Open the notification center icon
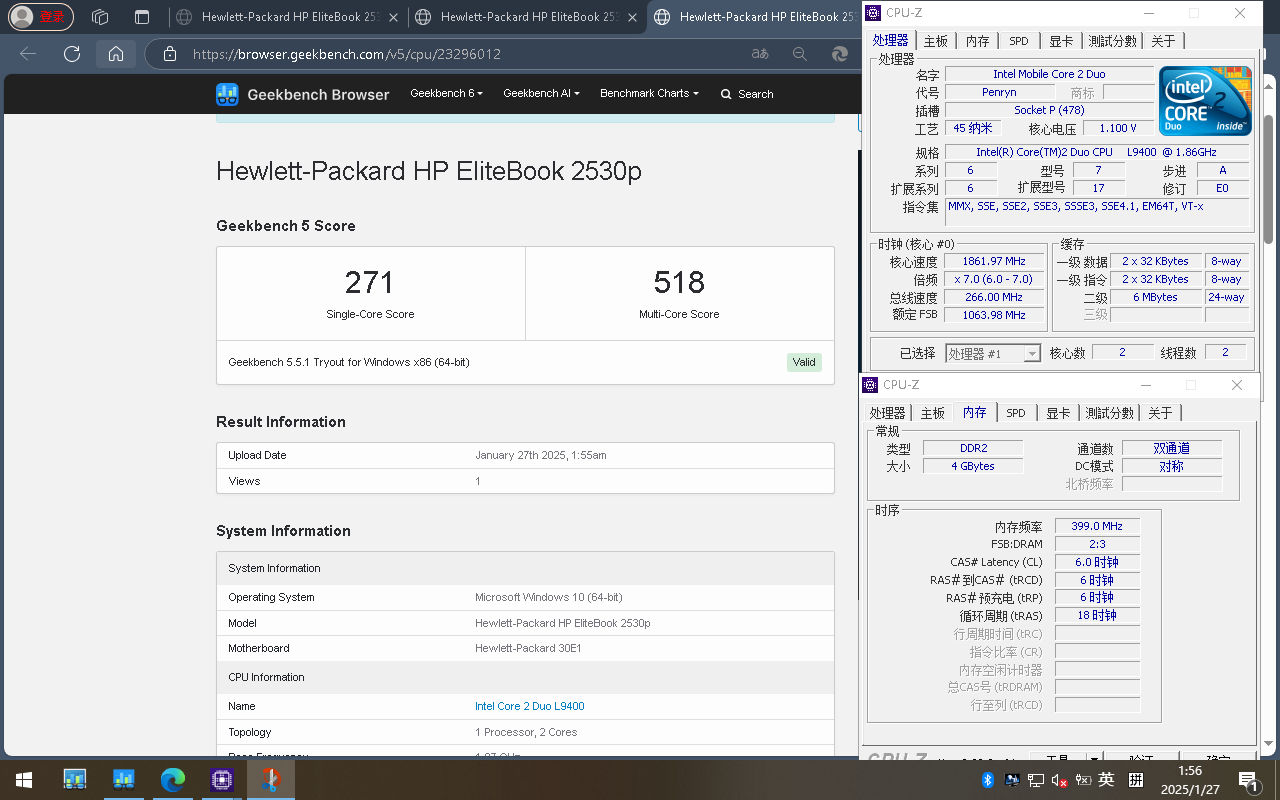1280x800 pixels. pos(1248,780)
